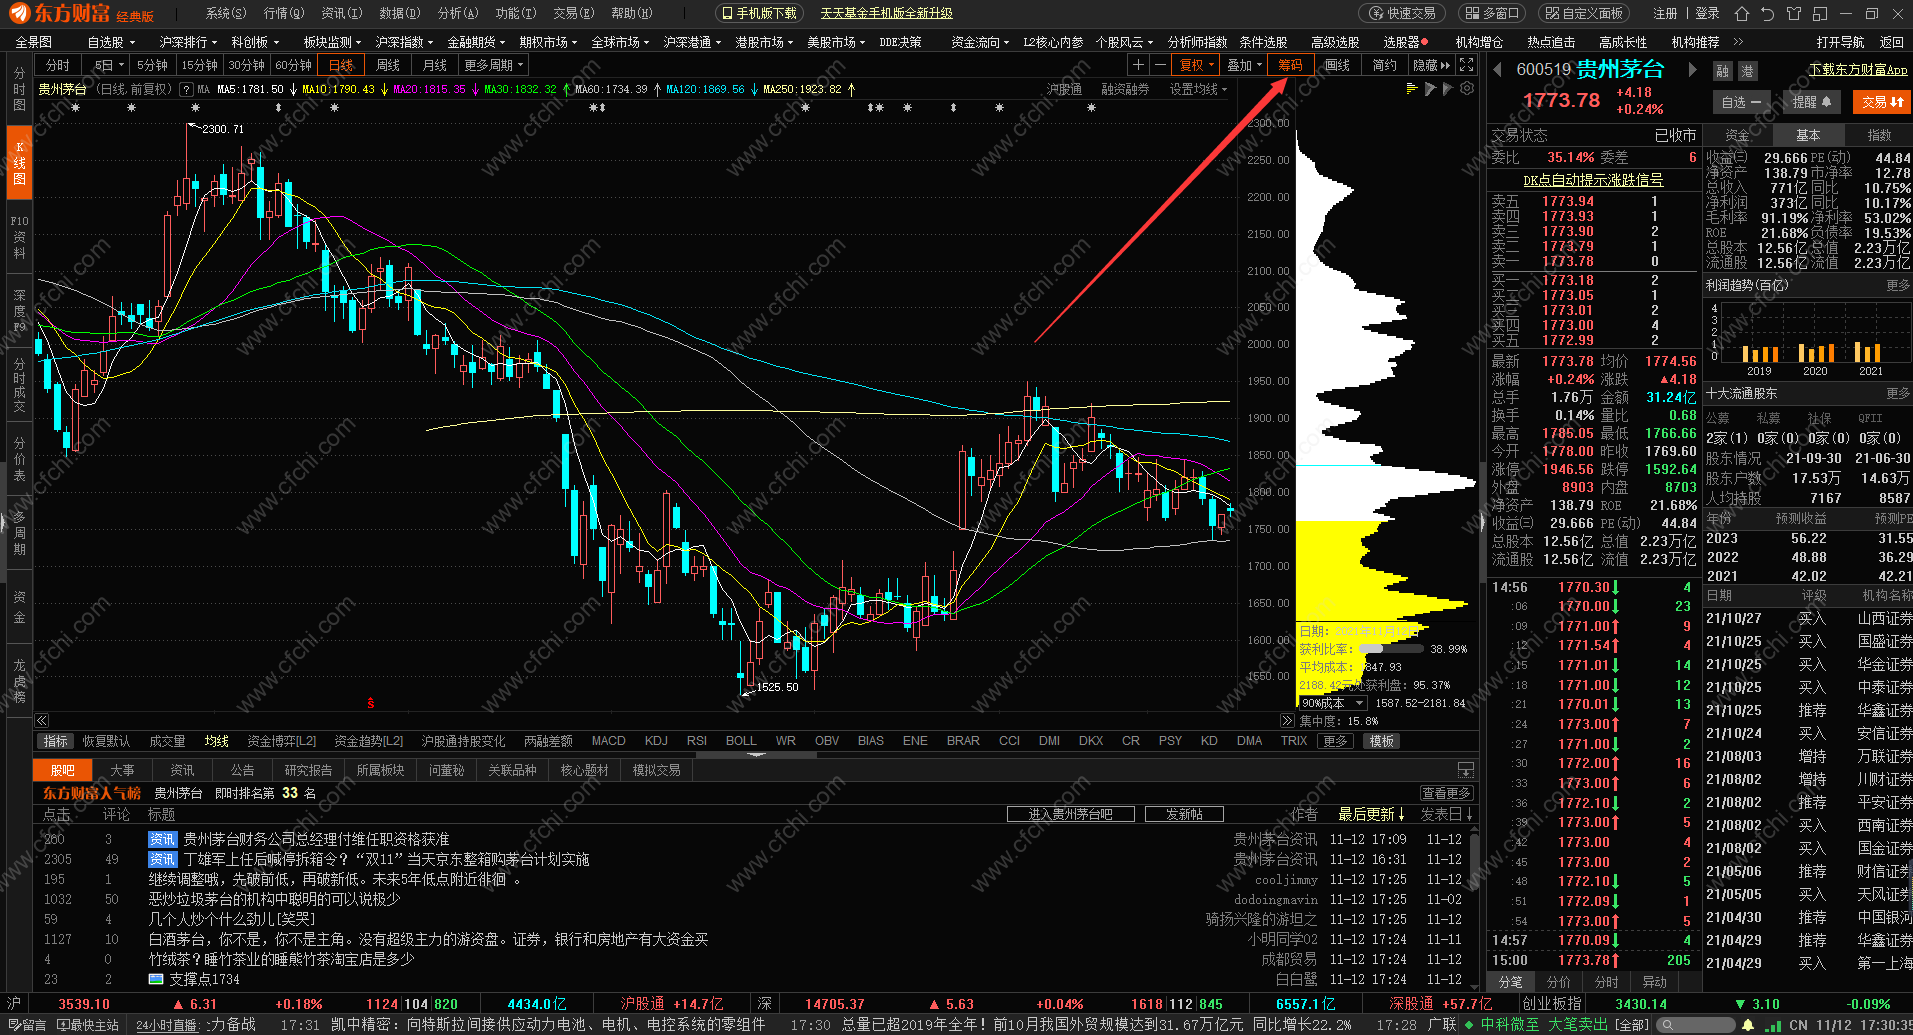
Task: Click the 发新帖 new post button
Action: pos(1184,814)
